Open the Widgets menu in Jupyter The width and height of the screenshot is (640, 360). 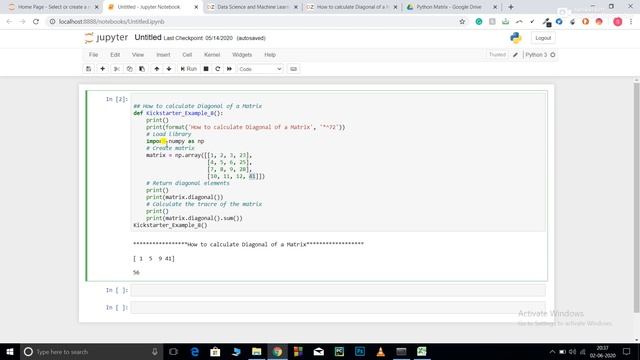242,55
